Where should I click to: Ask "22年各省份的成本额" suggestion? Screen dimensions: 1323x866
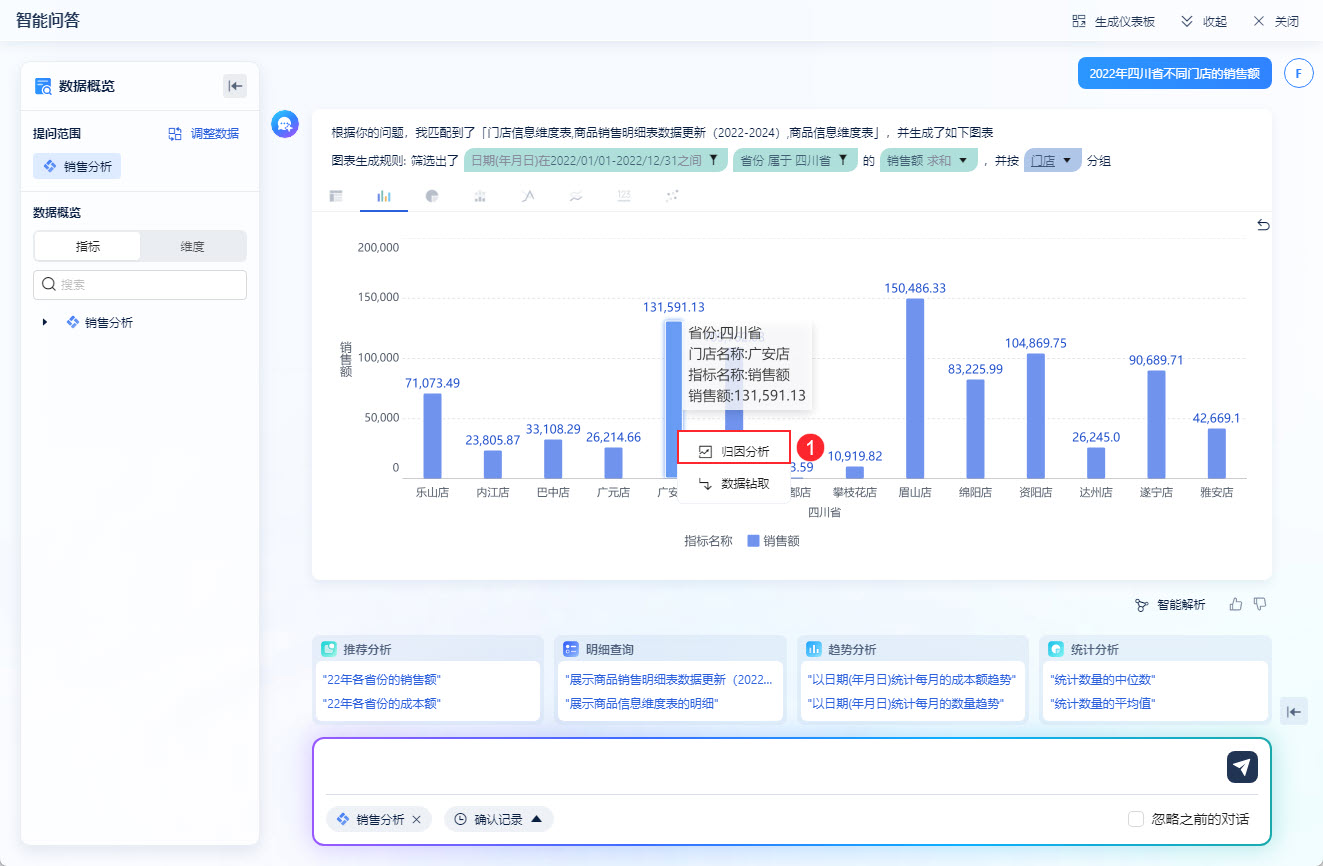click(381, 703)
